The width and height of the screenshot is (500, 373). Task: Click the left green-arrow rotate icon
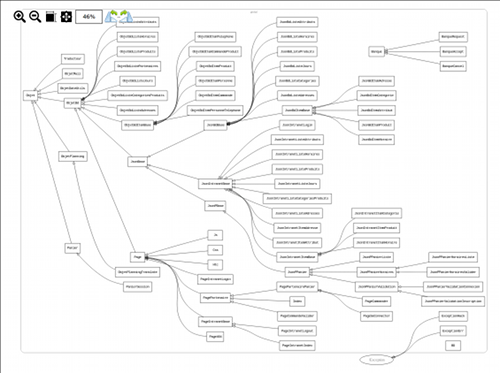(112, 16)
